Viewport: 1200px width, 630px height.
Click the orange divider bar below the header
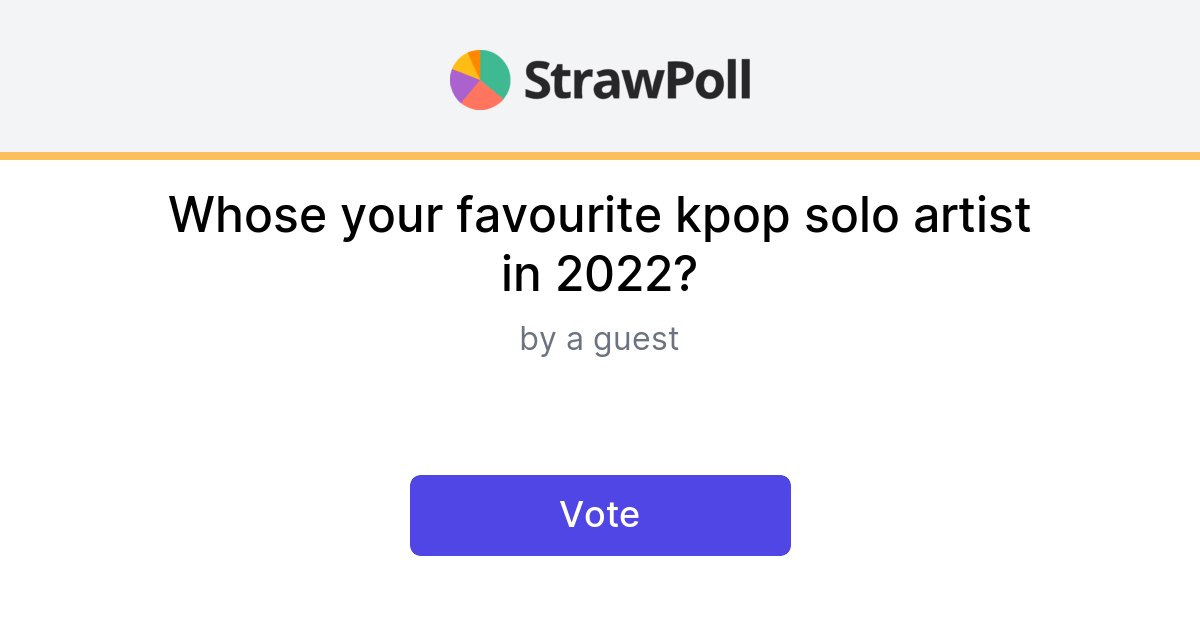600,154
